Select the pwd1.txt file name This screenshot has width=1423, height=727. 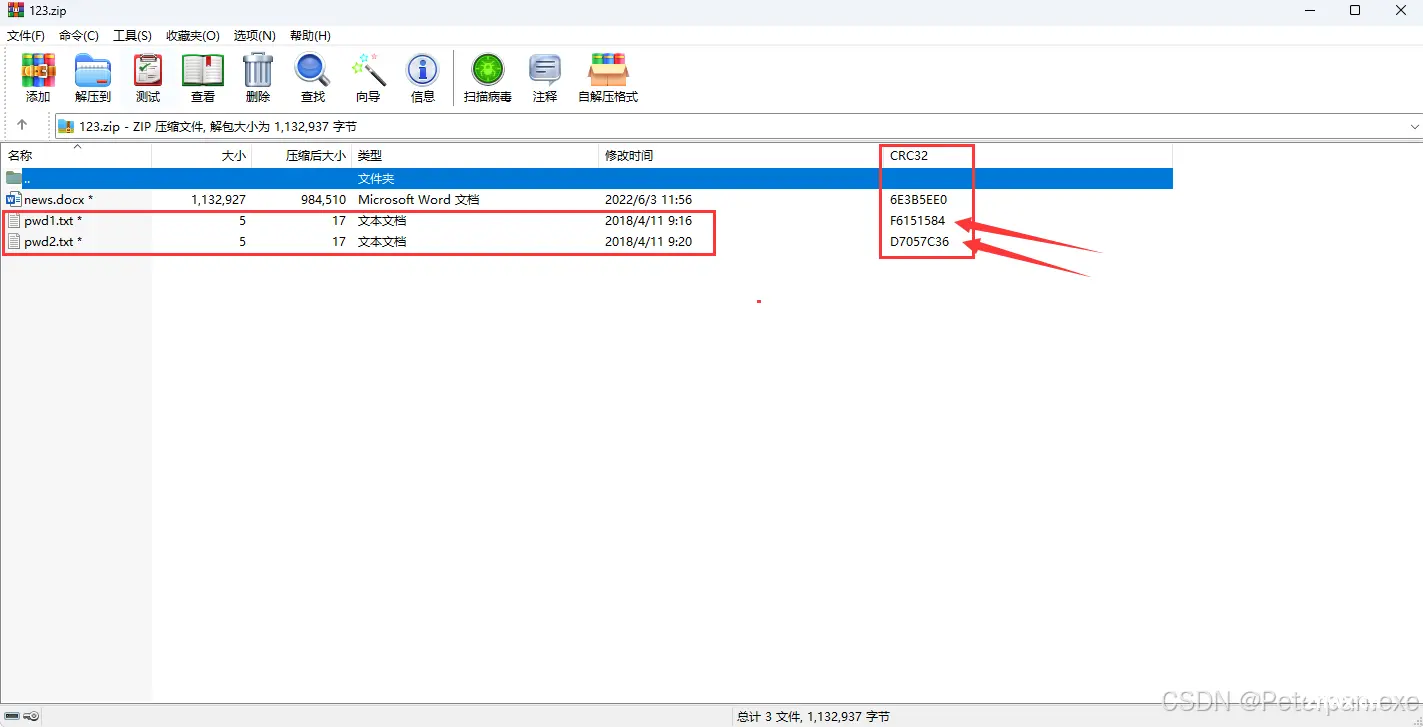[x=53, y=220]
